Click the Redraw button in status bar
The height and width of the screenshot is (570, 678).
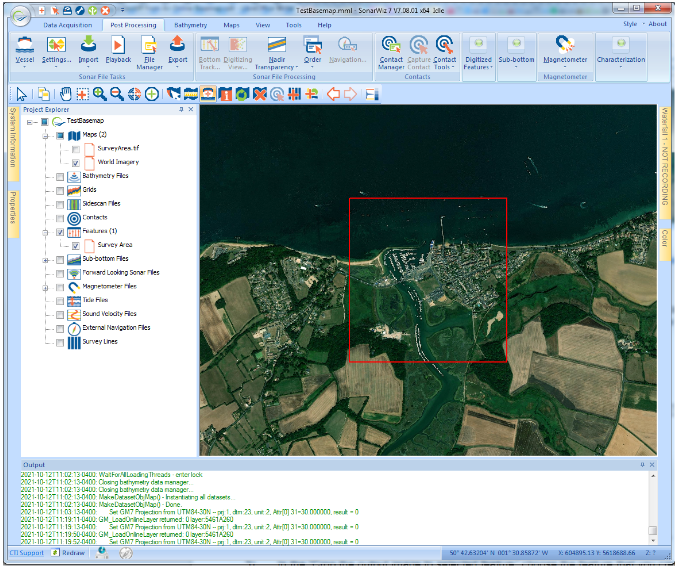coord(69,552)
